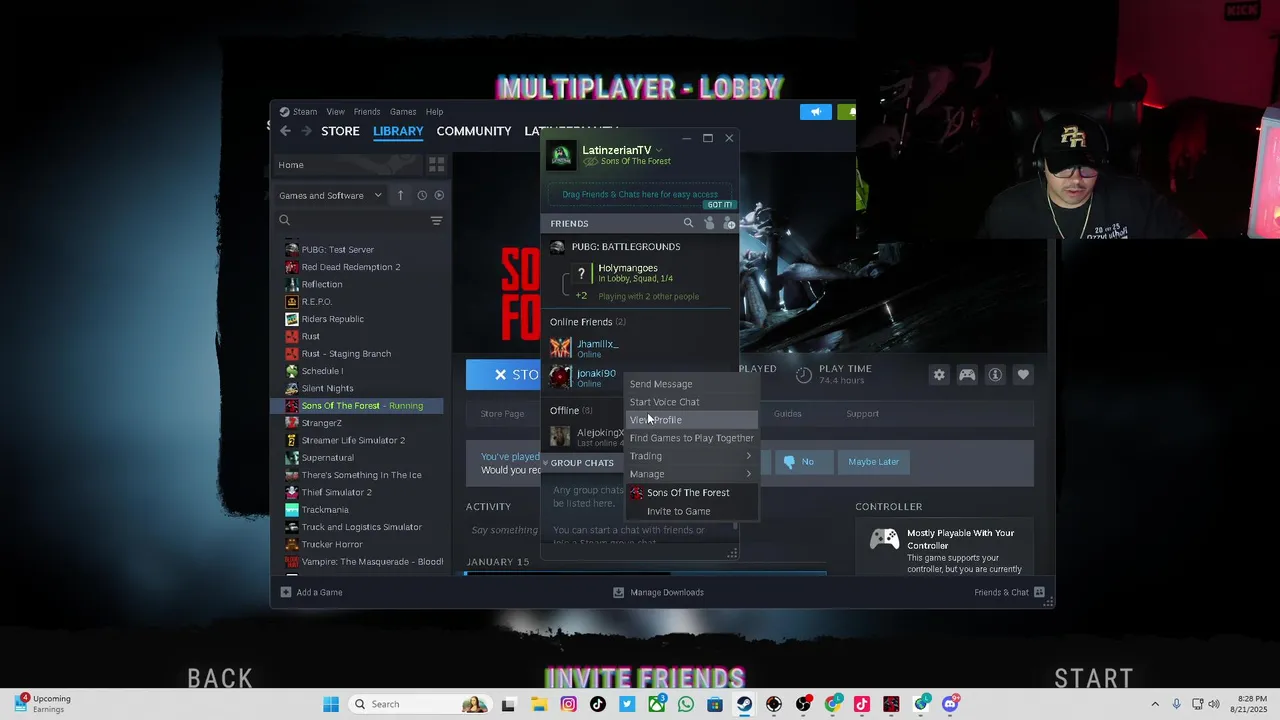Go forward with Steam's forward arrow
Viewport: 1280px width, 720px height.
click(x=306, y=131)
